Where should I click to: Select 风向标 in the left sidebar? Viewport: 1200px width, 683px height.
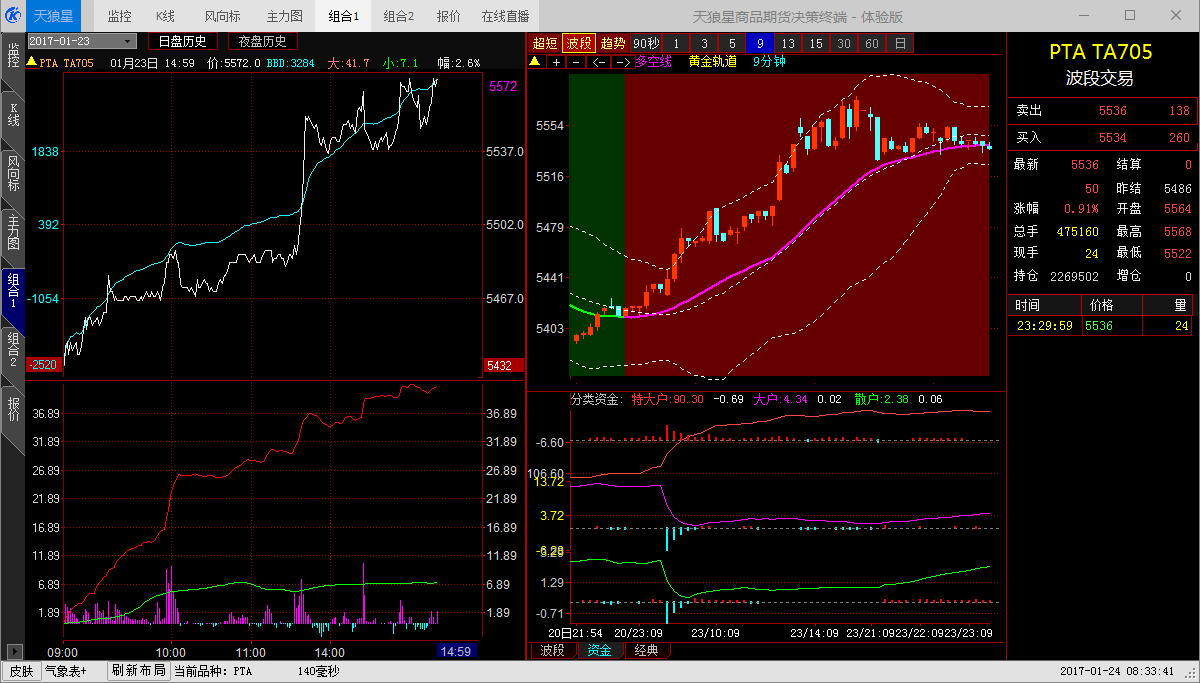pyautogui.click(x=13, y=173)
